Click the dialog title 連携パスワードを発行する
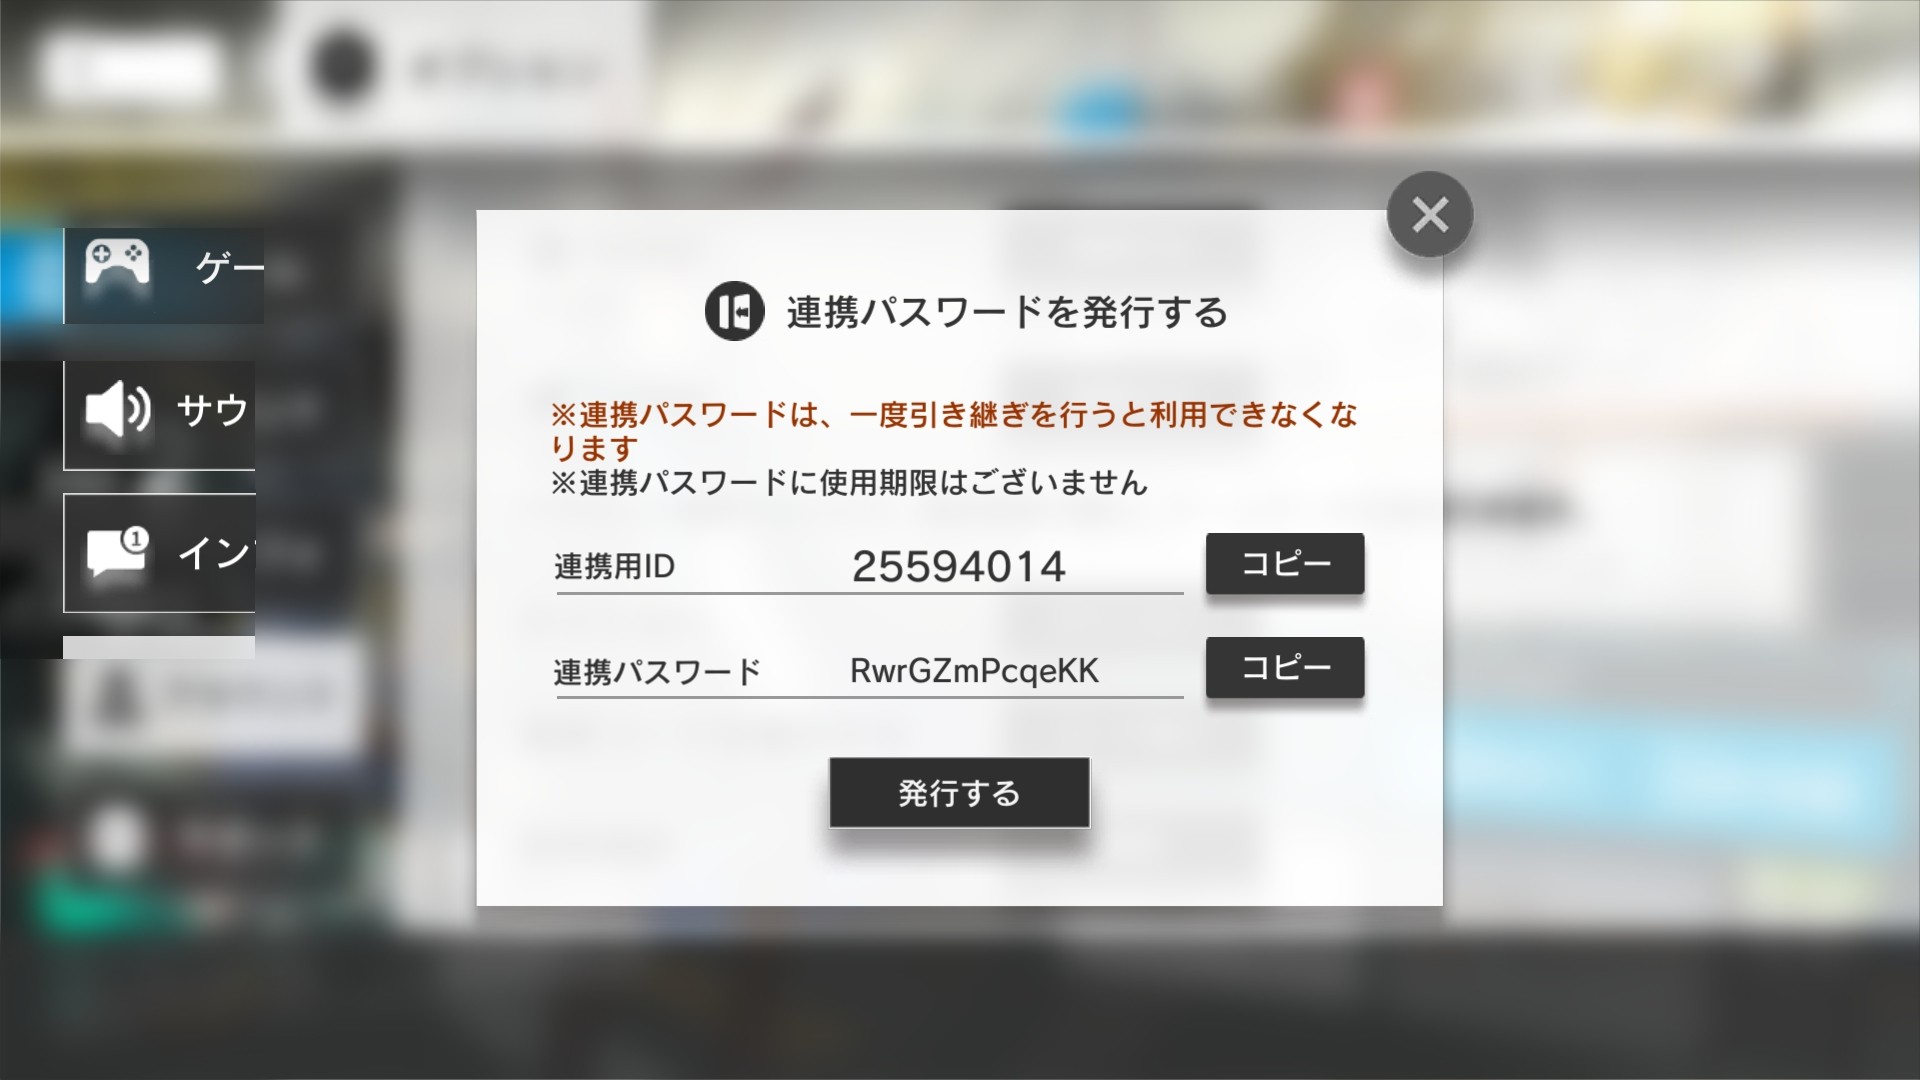Screen dimensions: 1920x1080 pyautogui.click(x=1007, y=312)
